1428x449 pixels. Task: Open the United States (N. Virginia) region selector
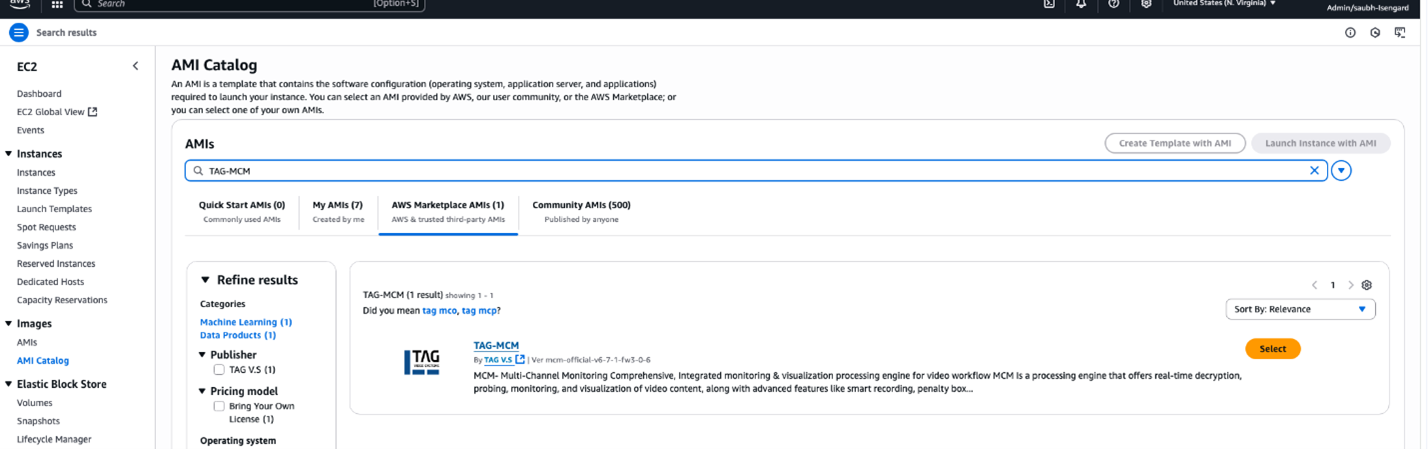pos(1224,4)
